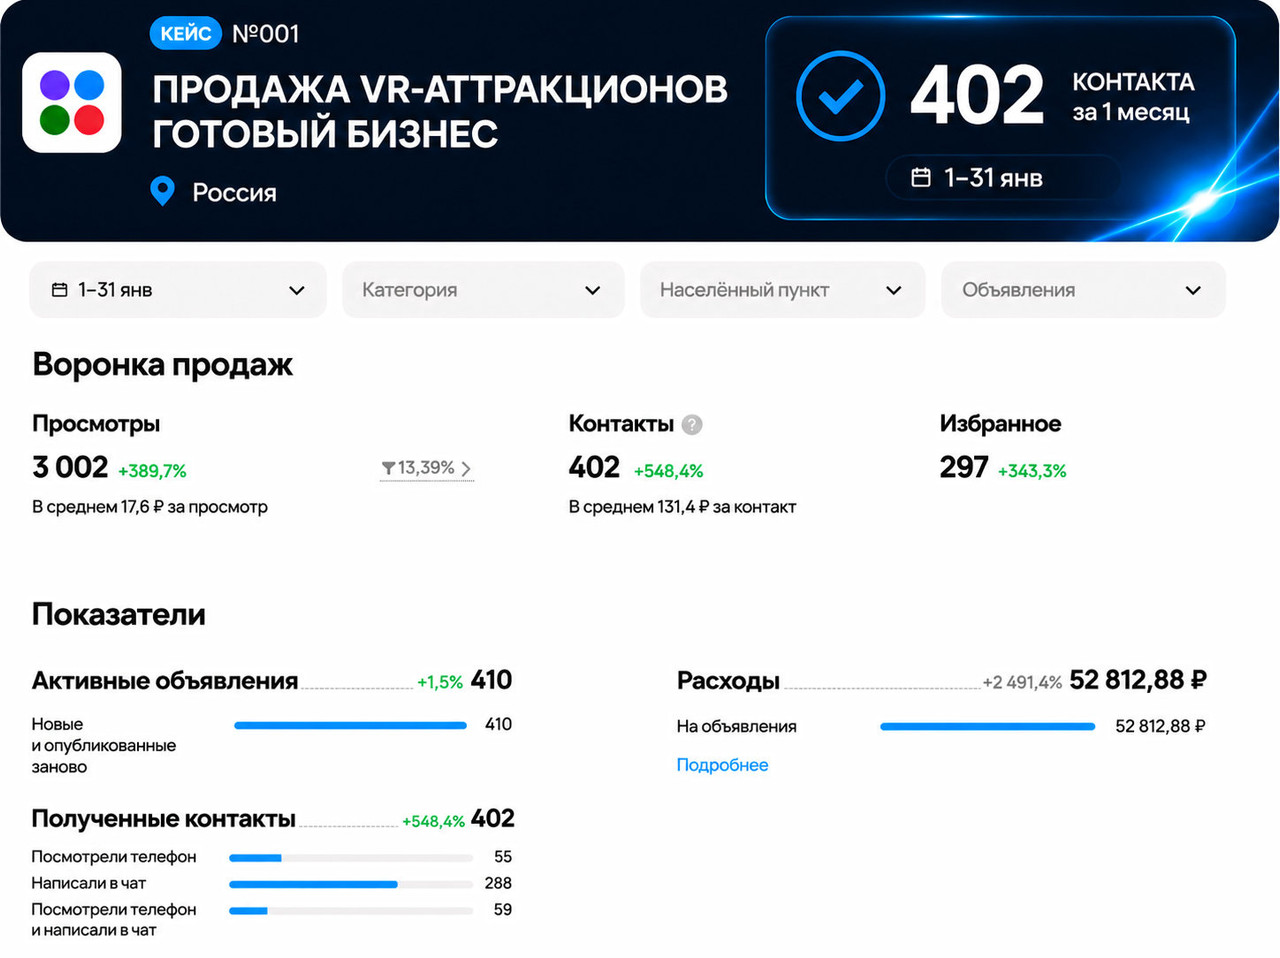1280x958 pixels.
Task: Click the Написали в чат progress bar
Action: 351,884
